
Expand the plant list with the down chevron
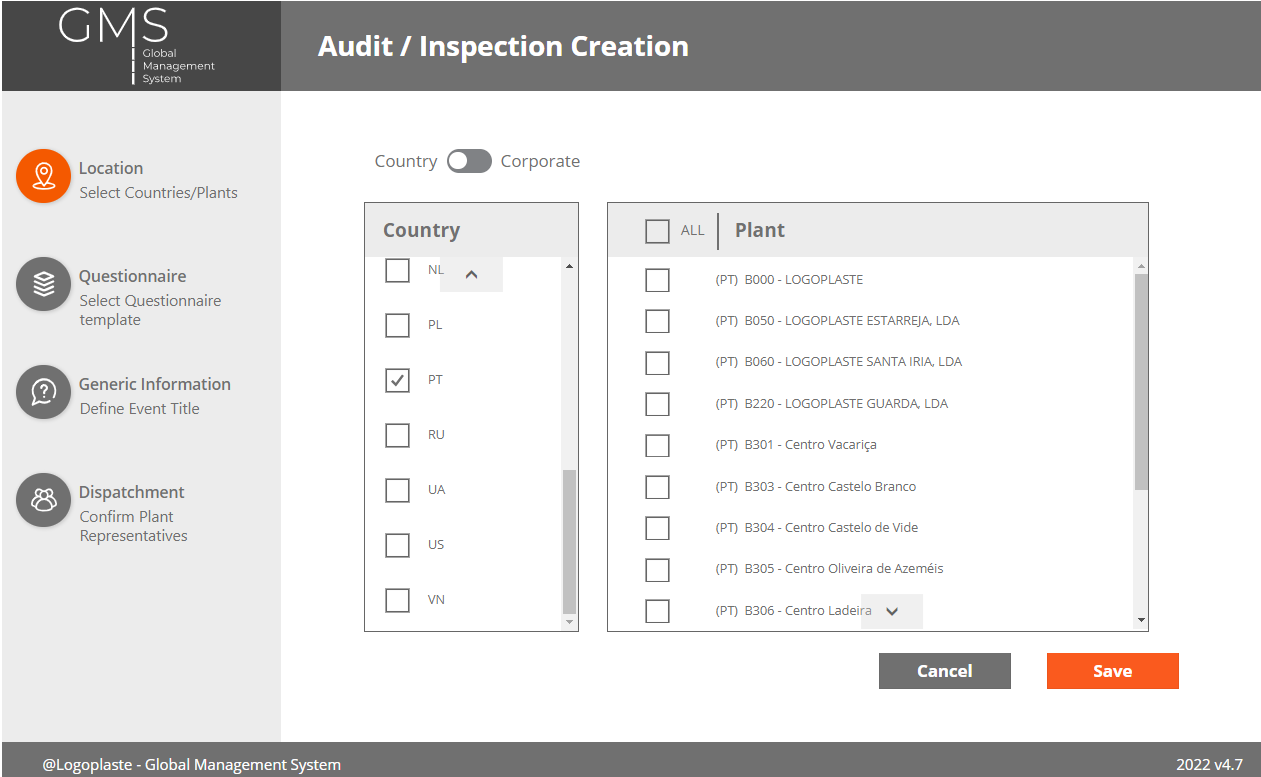890,611
